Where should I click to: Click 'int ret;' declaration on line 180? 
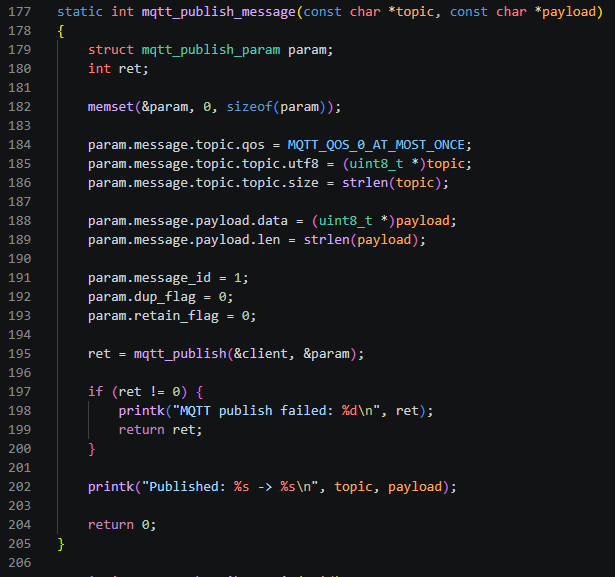pos(118,69)
